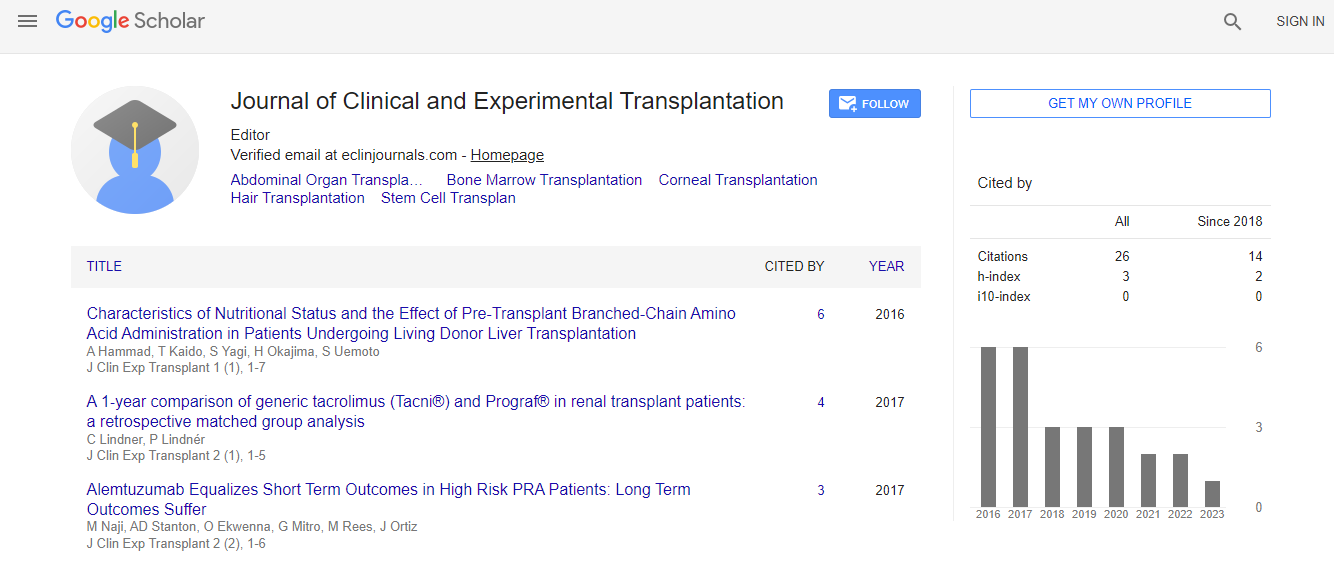
Task: Sort articles by Title column
Action: point(104,267)
